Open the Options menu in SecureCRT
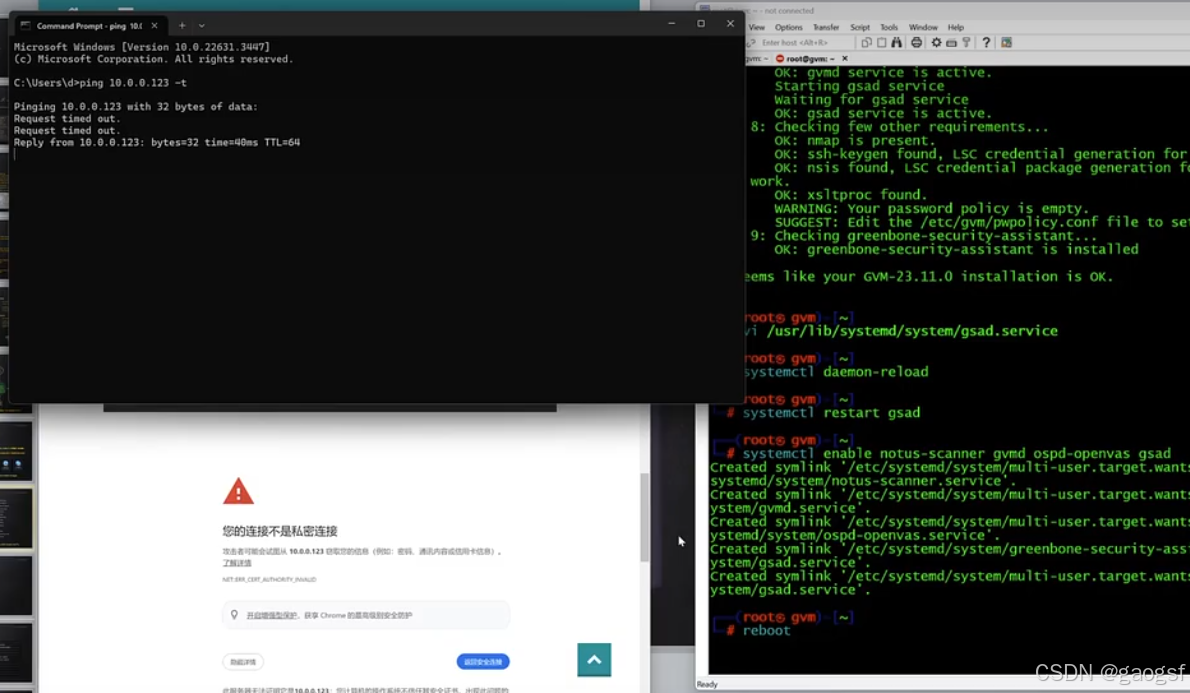Image resolution: width=1190 pixels, height=693 pixels. coord(789,27)
